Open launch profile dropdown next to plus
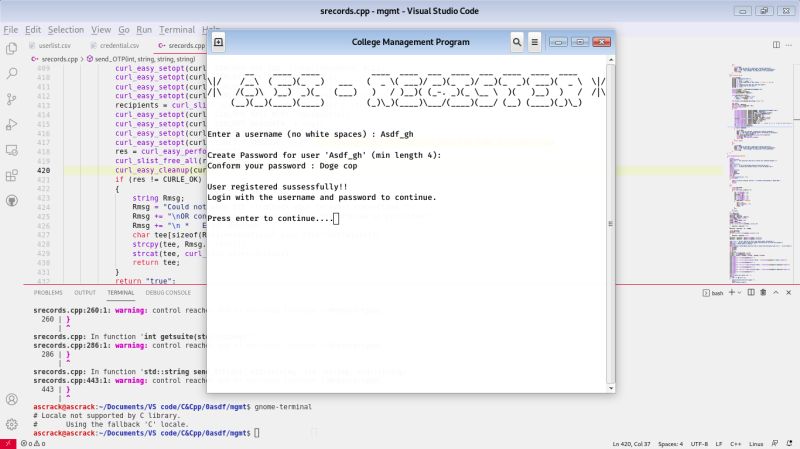 pos(739,293)
